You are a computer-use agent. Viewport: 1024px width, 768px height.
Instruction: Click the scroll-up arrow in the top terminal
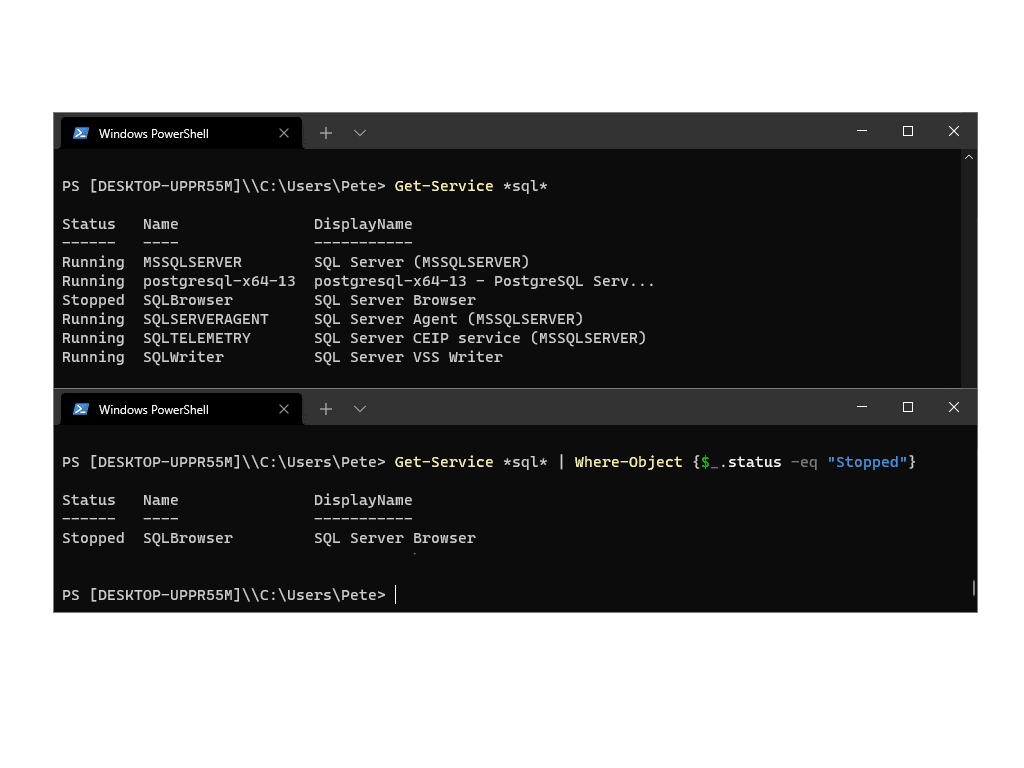(x=968, y=156)
